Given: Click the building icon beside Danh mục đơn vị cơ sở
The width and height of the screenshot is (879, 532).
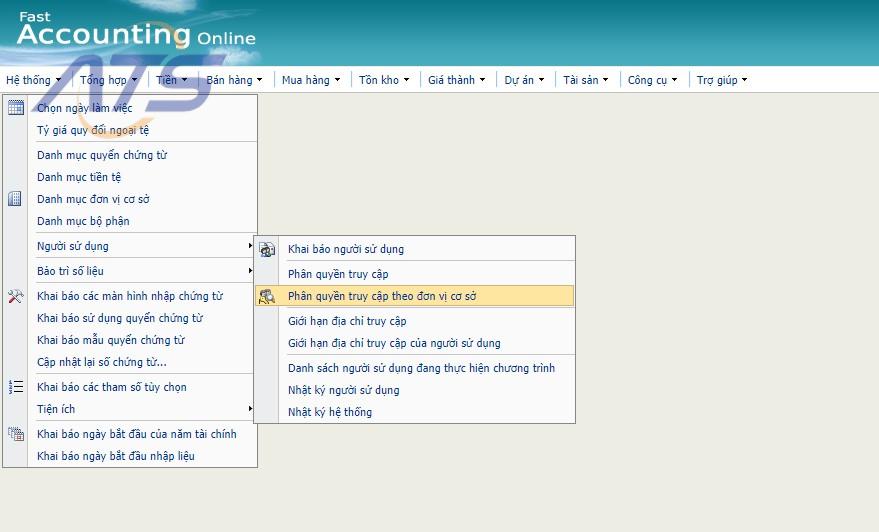Looking at the screenshot, I should (15, 199).
